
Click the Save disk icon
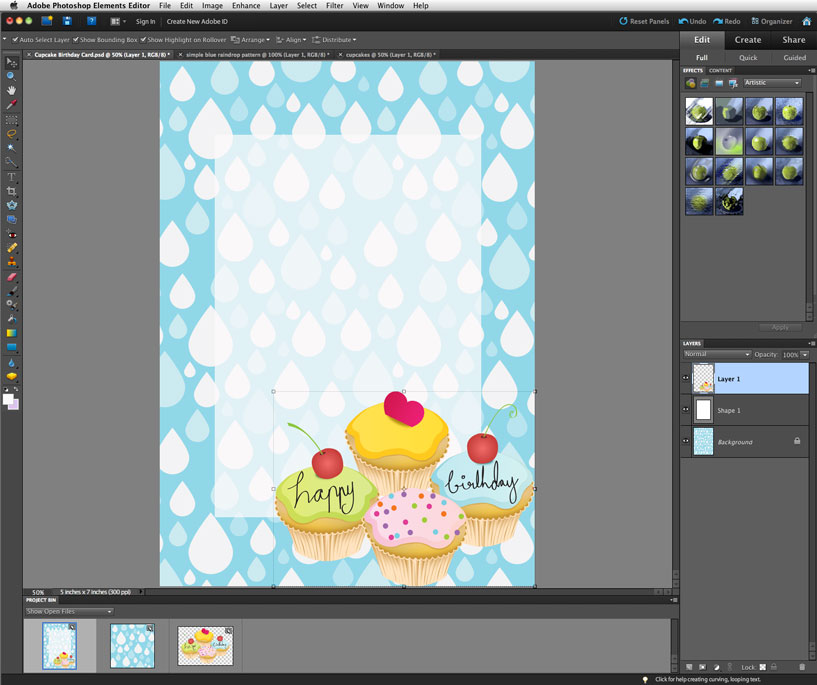pyautogui.click(x=67, y=21)
